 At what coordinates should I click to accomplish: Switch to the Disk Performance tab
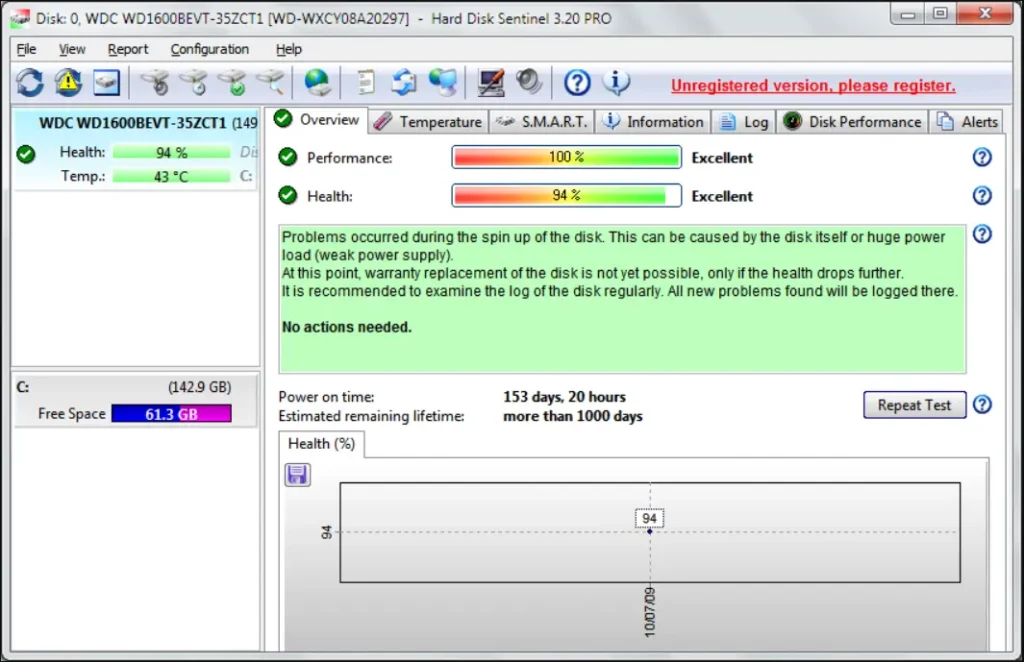point(852,121)
